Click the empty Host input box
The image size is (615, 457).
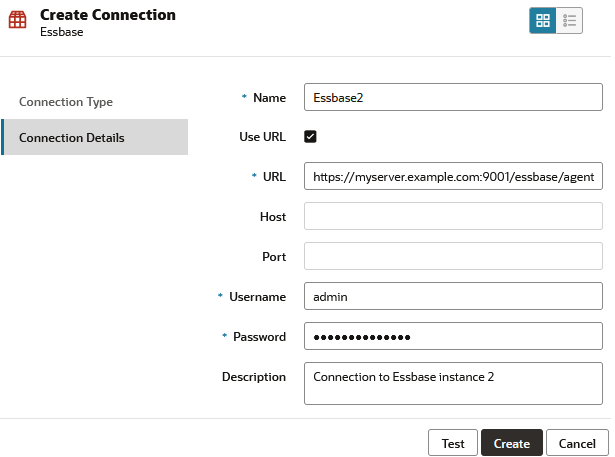(453, 217)
